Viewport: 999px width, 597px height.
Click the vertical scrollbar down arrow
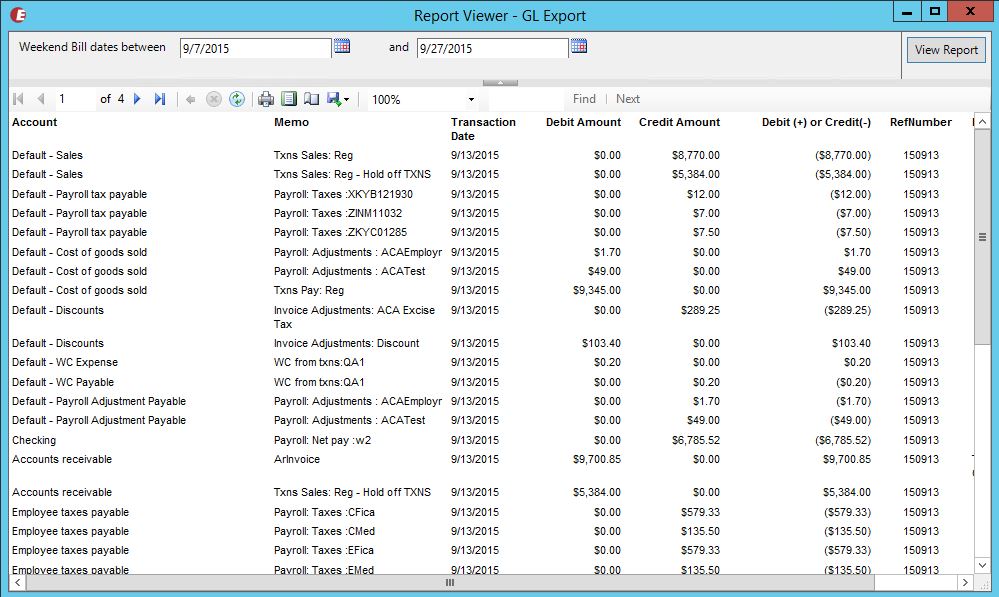pyautogui.click(x=982, y=565)
